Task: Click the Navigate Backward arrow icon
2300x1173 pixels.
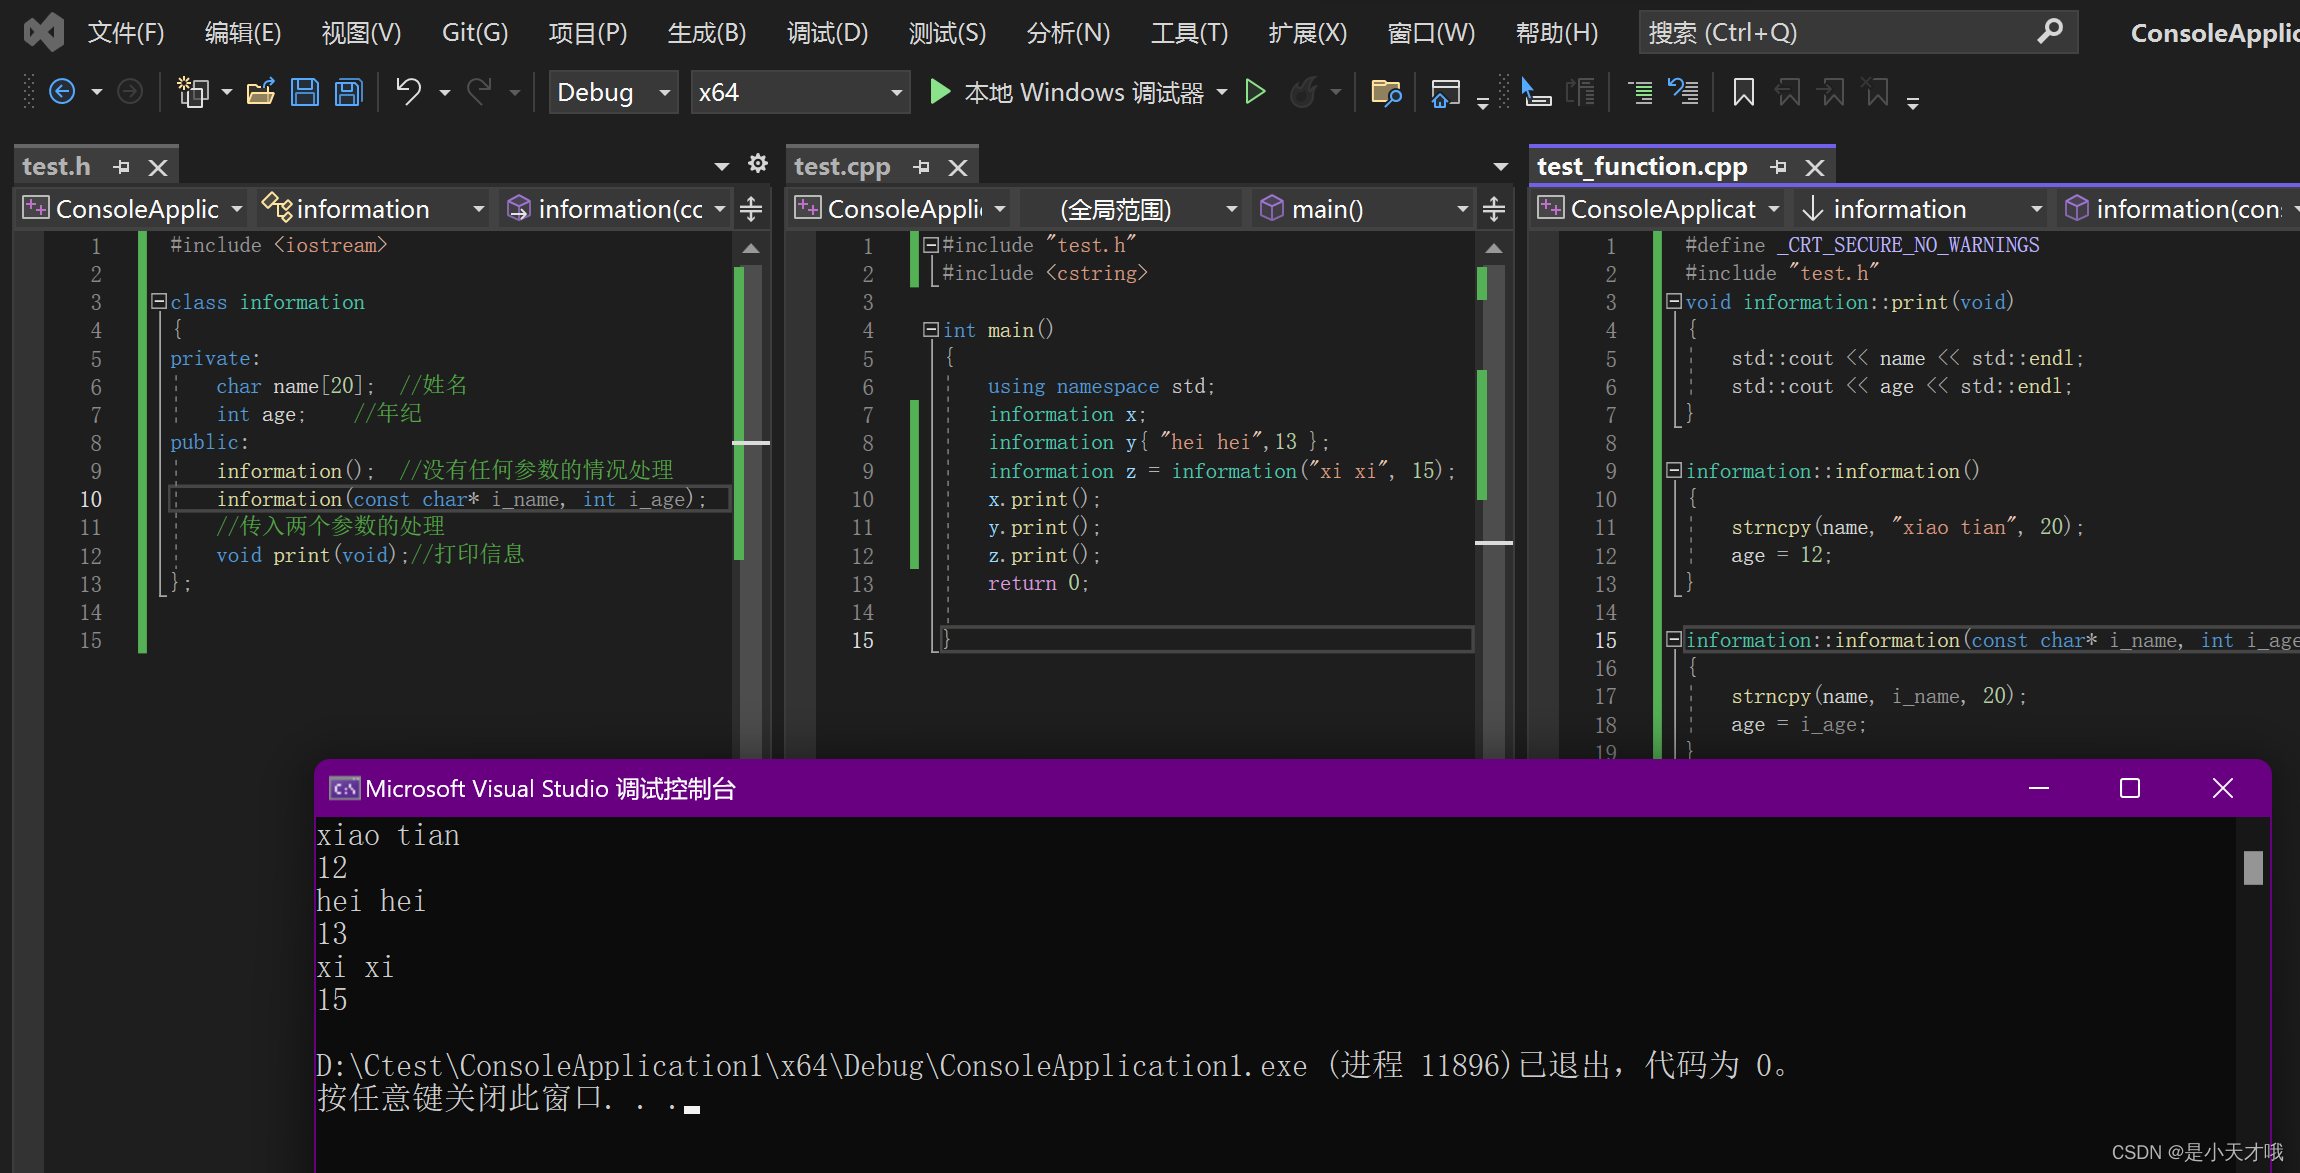Action: [x=62, y=92]
